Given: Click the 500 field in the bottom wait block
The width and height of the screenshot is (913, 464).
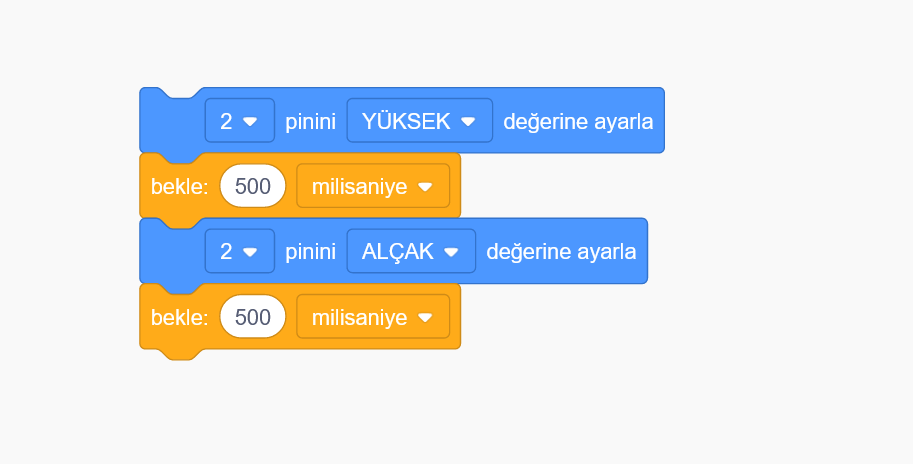Looking at the screenshot, I should pos(253,317).
